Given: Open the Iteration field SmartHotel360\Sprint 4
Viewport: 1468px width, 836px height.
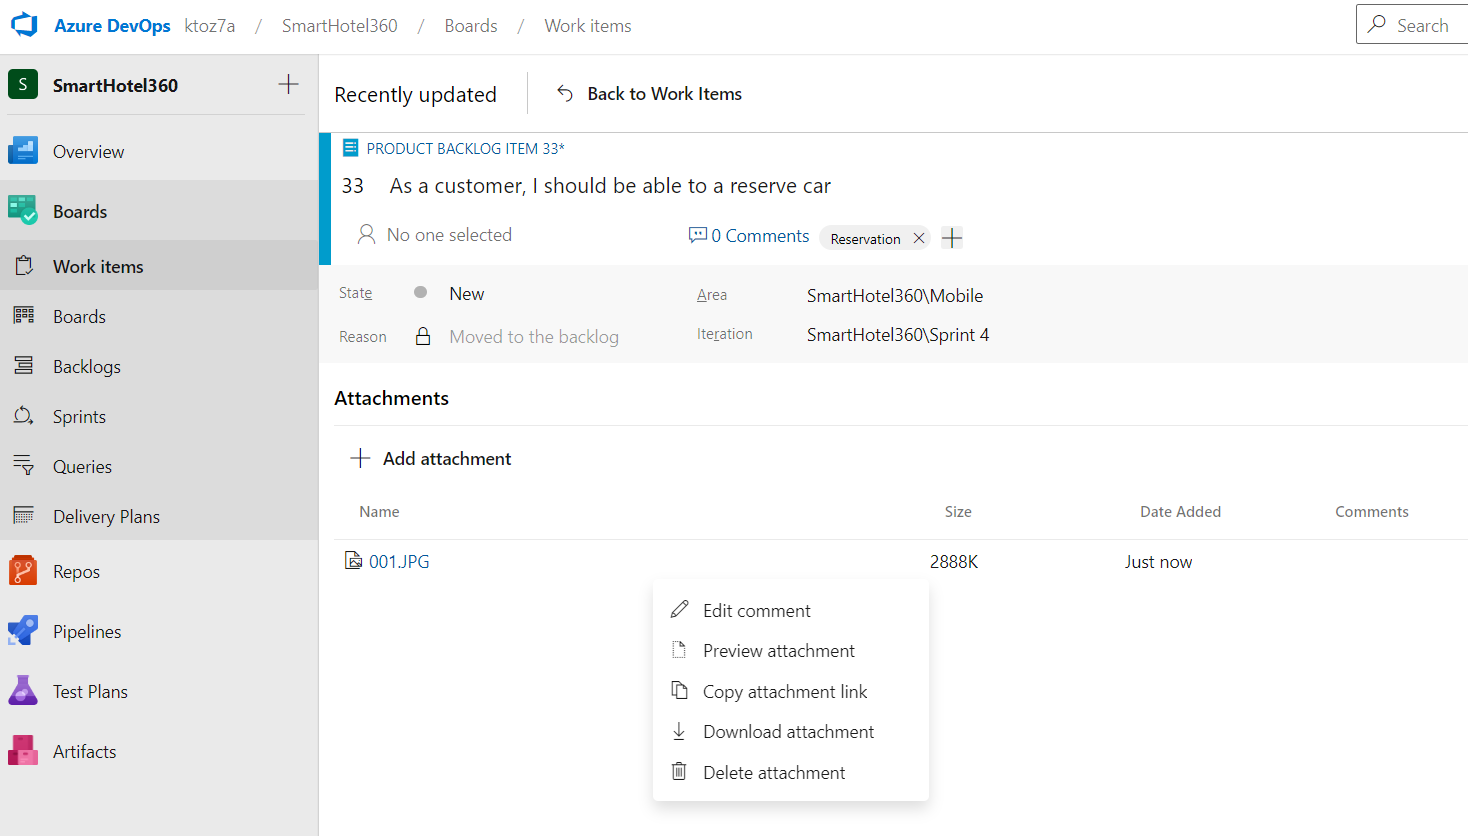Looking at the screenshot, I should click(x=897, y=335).
